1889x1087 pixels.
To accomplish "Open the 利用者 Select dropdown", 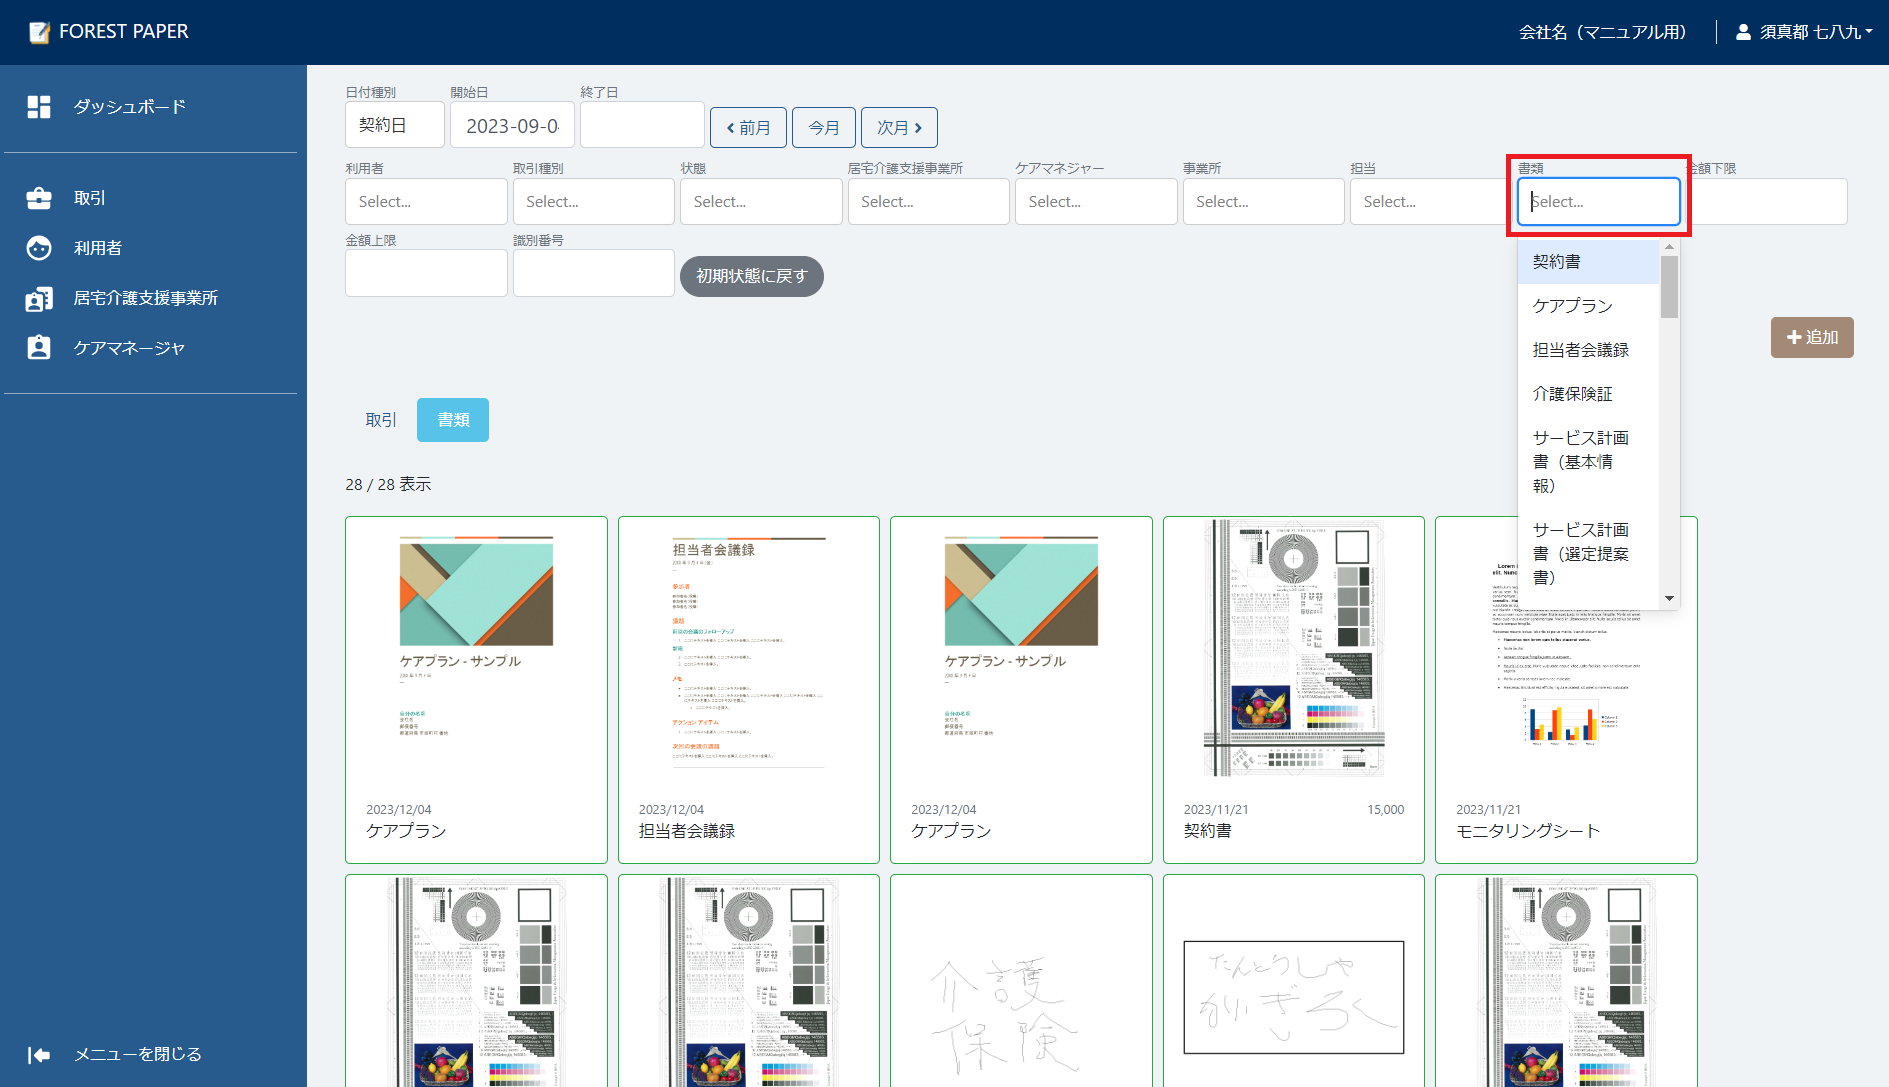I will (x=425, y=202).
